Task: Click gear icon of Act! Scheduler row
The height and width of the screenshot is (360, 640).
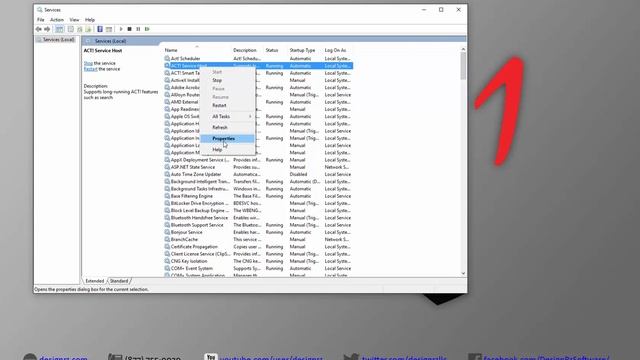Action: pyautogui.click(x=167, y=58)
